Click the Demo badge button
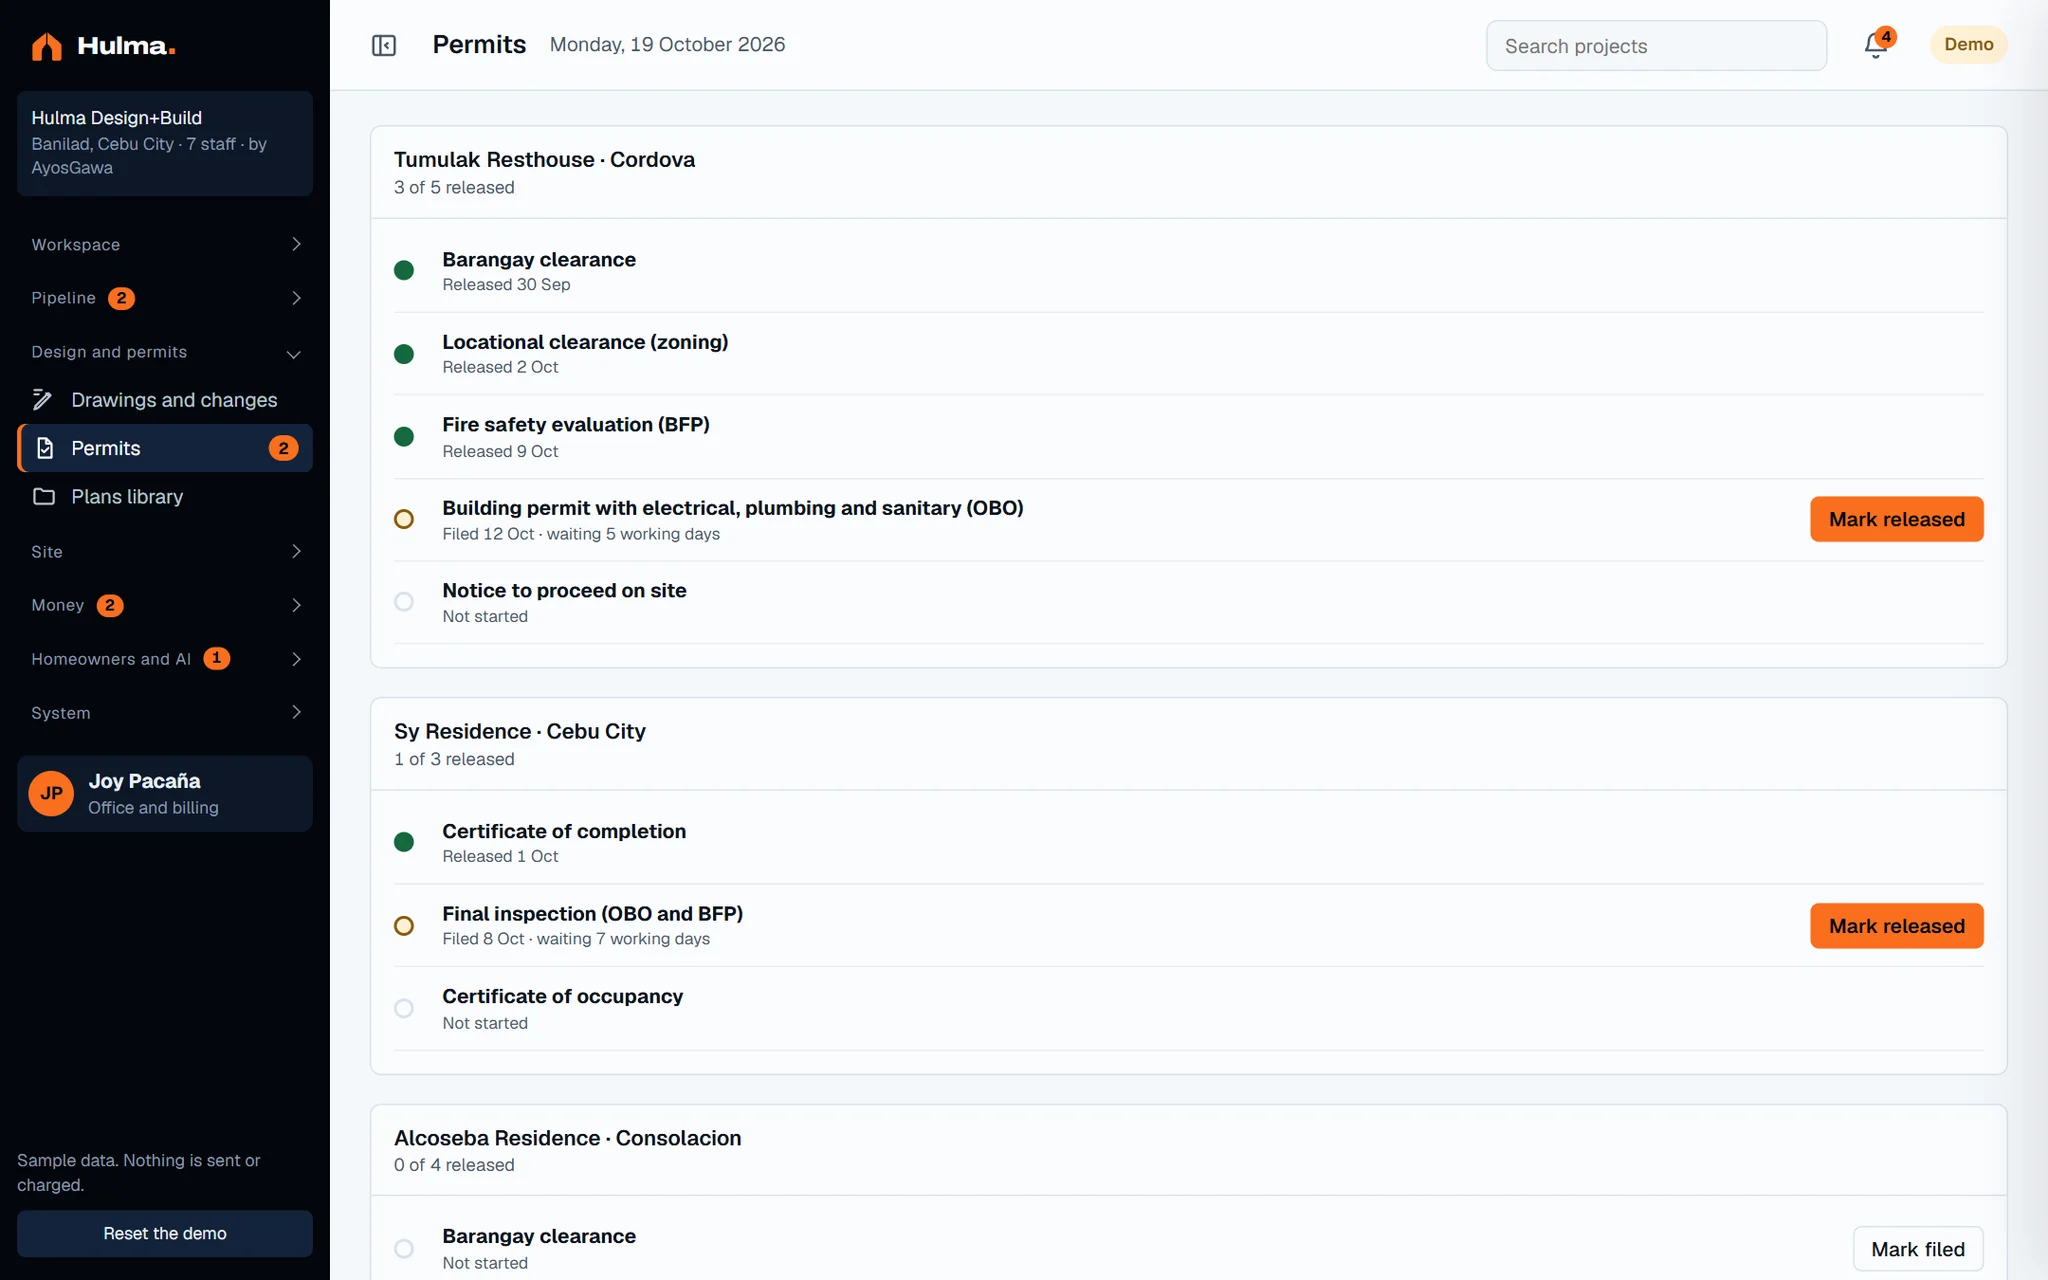The image size is (2048, 1280). [1968, 45]
